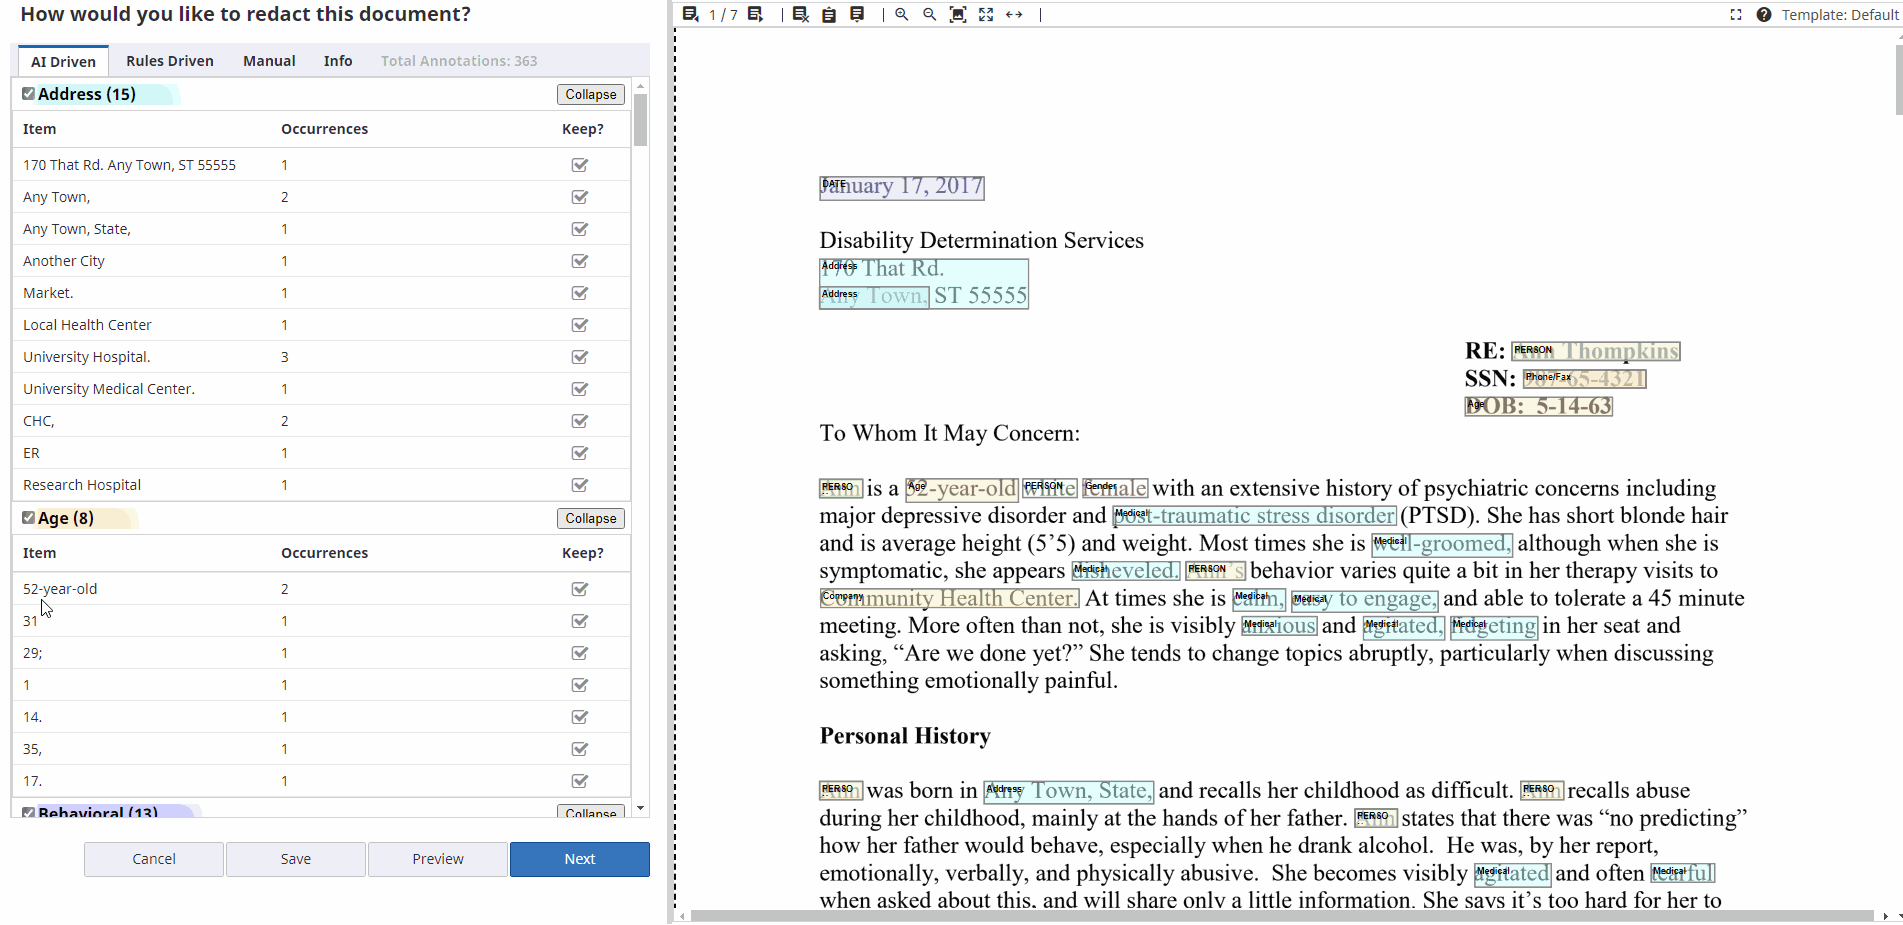The image size is (1903, 925).
Task: Open help via question mark icon
Action: pos(1764,15)
